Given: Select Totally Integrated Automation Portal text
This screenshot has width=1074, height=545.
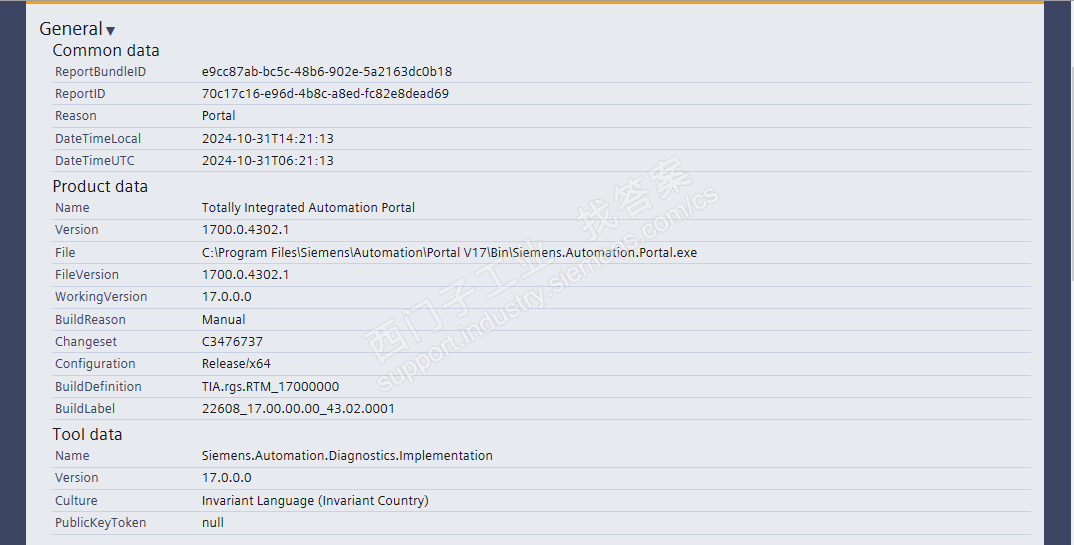Looking at the screenshot, I should [308, 207].
